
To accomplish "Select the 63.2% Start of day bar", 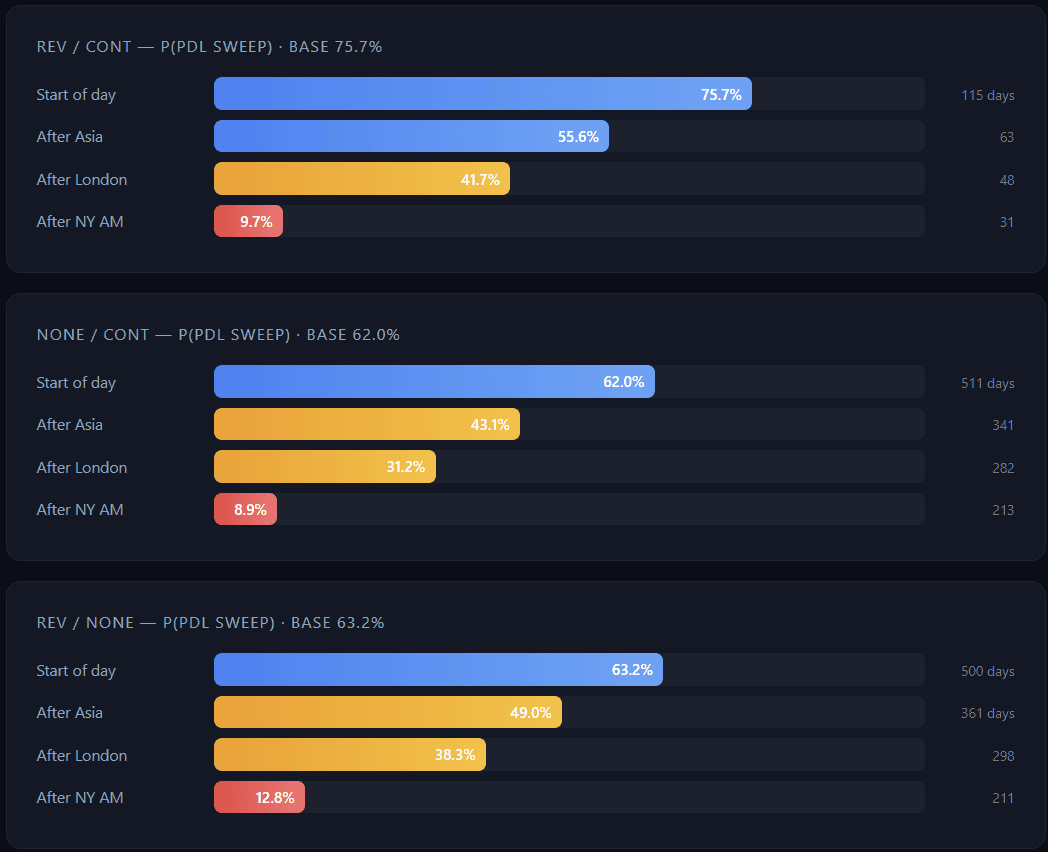I will (438, 670).
